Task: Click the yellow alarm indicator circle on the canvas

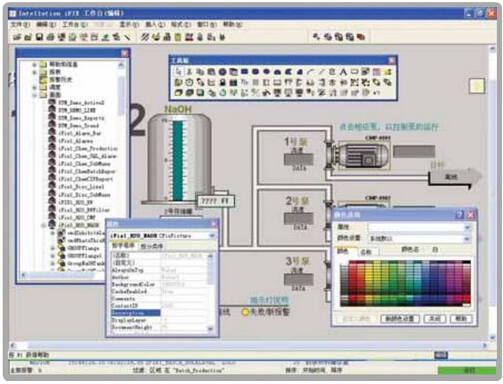Action: [x=245, y=312]
